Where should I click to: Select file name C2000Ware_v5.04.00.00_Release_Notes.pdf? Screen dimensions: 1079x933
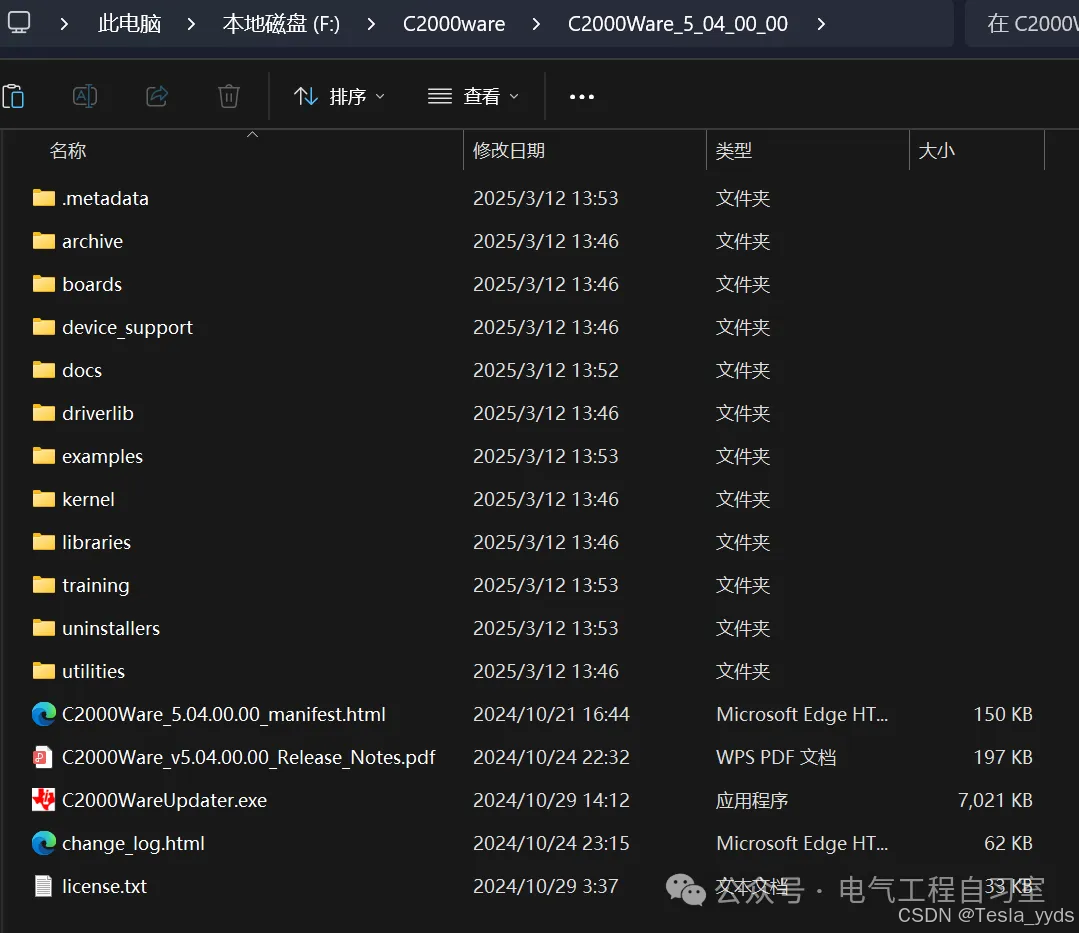248,758
